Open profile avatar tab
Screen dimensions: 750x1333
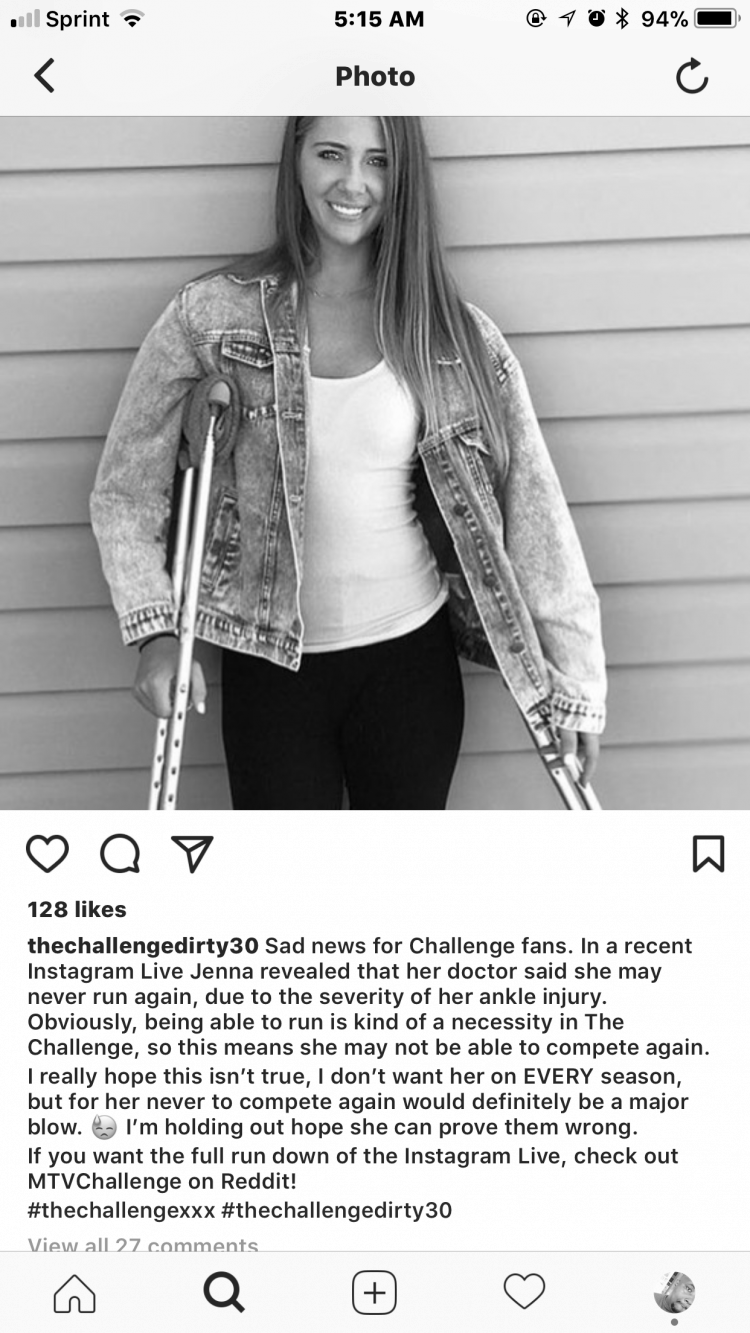coord(674,1292)
